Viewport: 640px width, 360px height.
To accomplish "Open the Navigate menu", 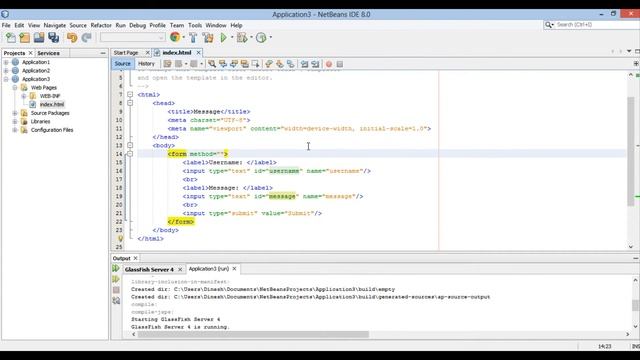I will point(55,25).
